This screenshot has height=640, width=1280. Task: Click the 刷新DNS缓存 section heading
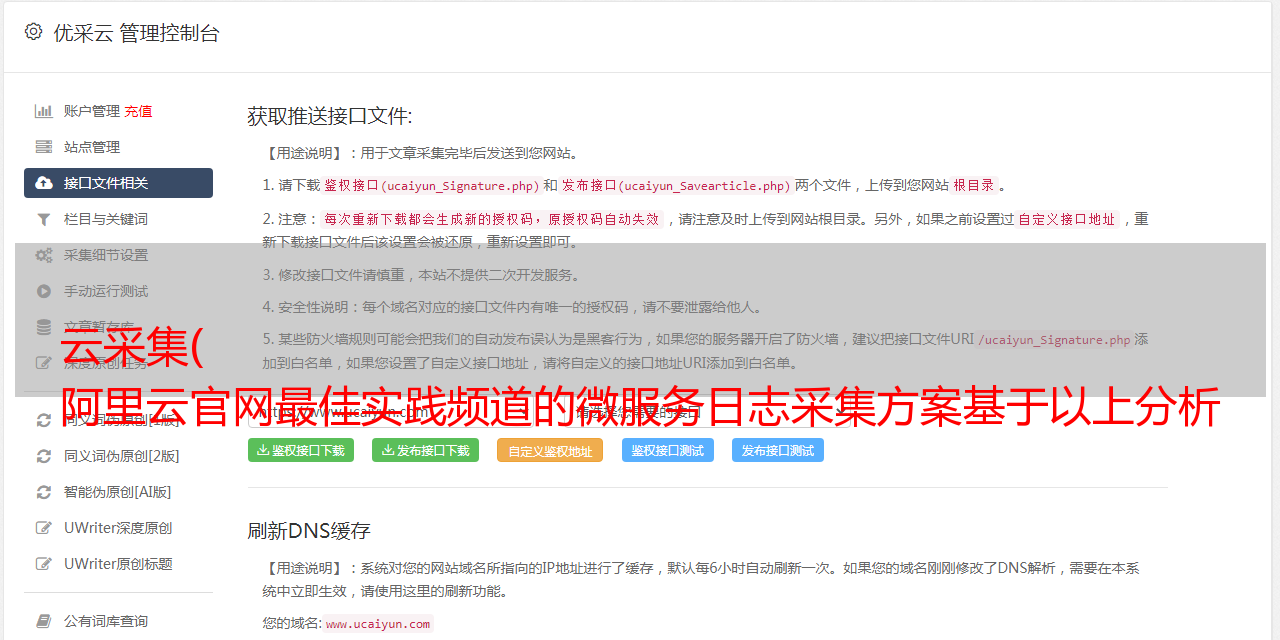click(309, 530)
